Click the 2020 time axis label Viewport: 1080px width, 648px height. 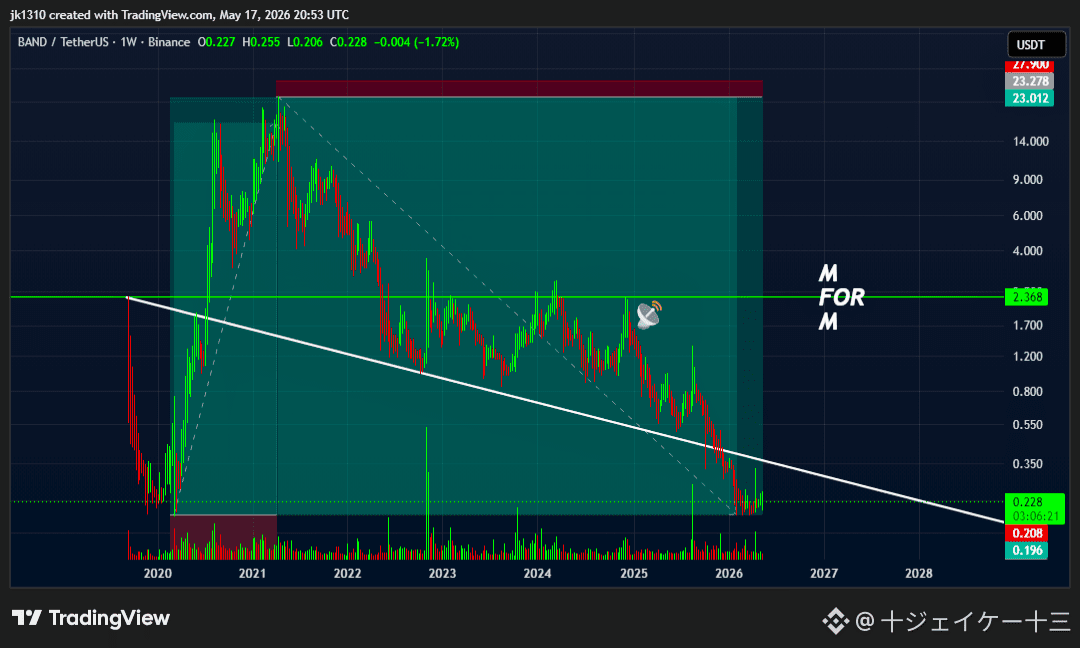coord(157,573)
